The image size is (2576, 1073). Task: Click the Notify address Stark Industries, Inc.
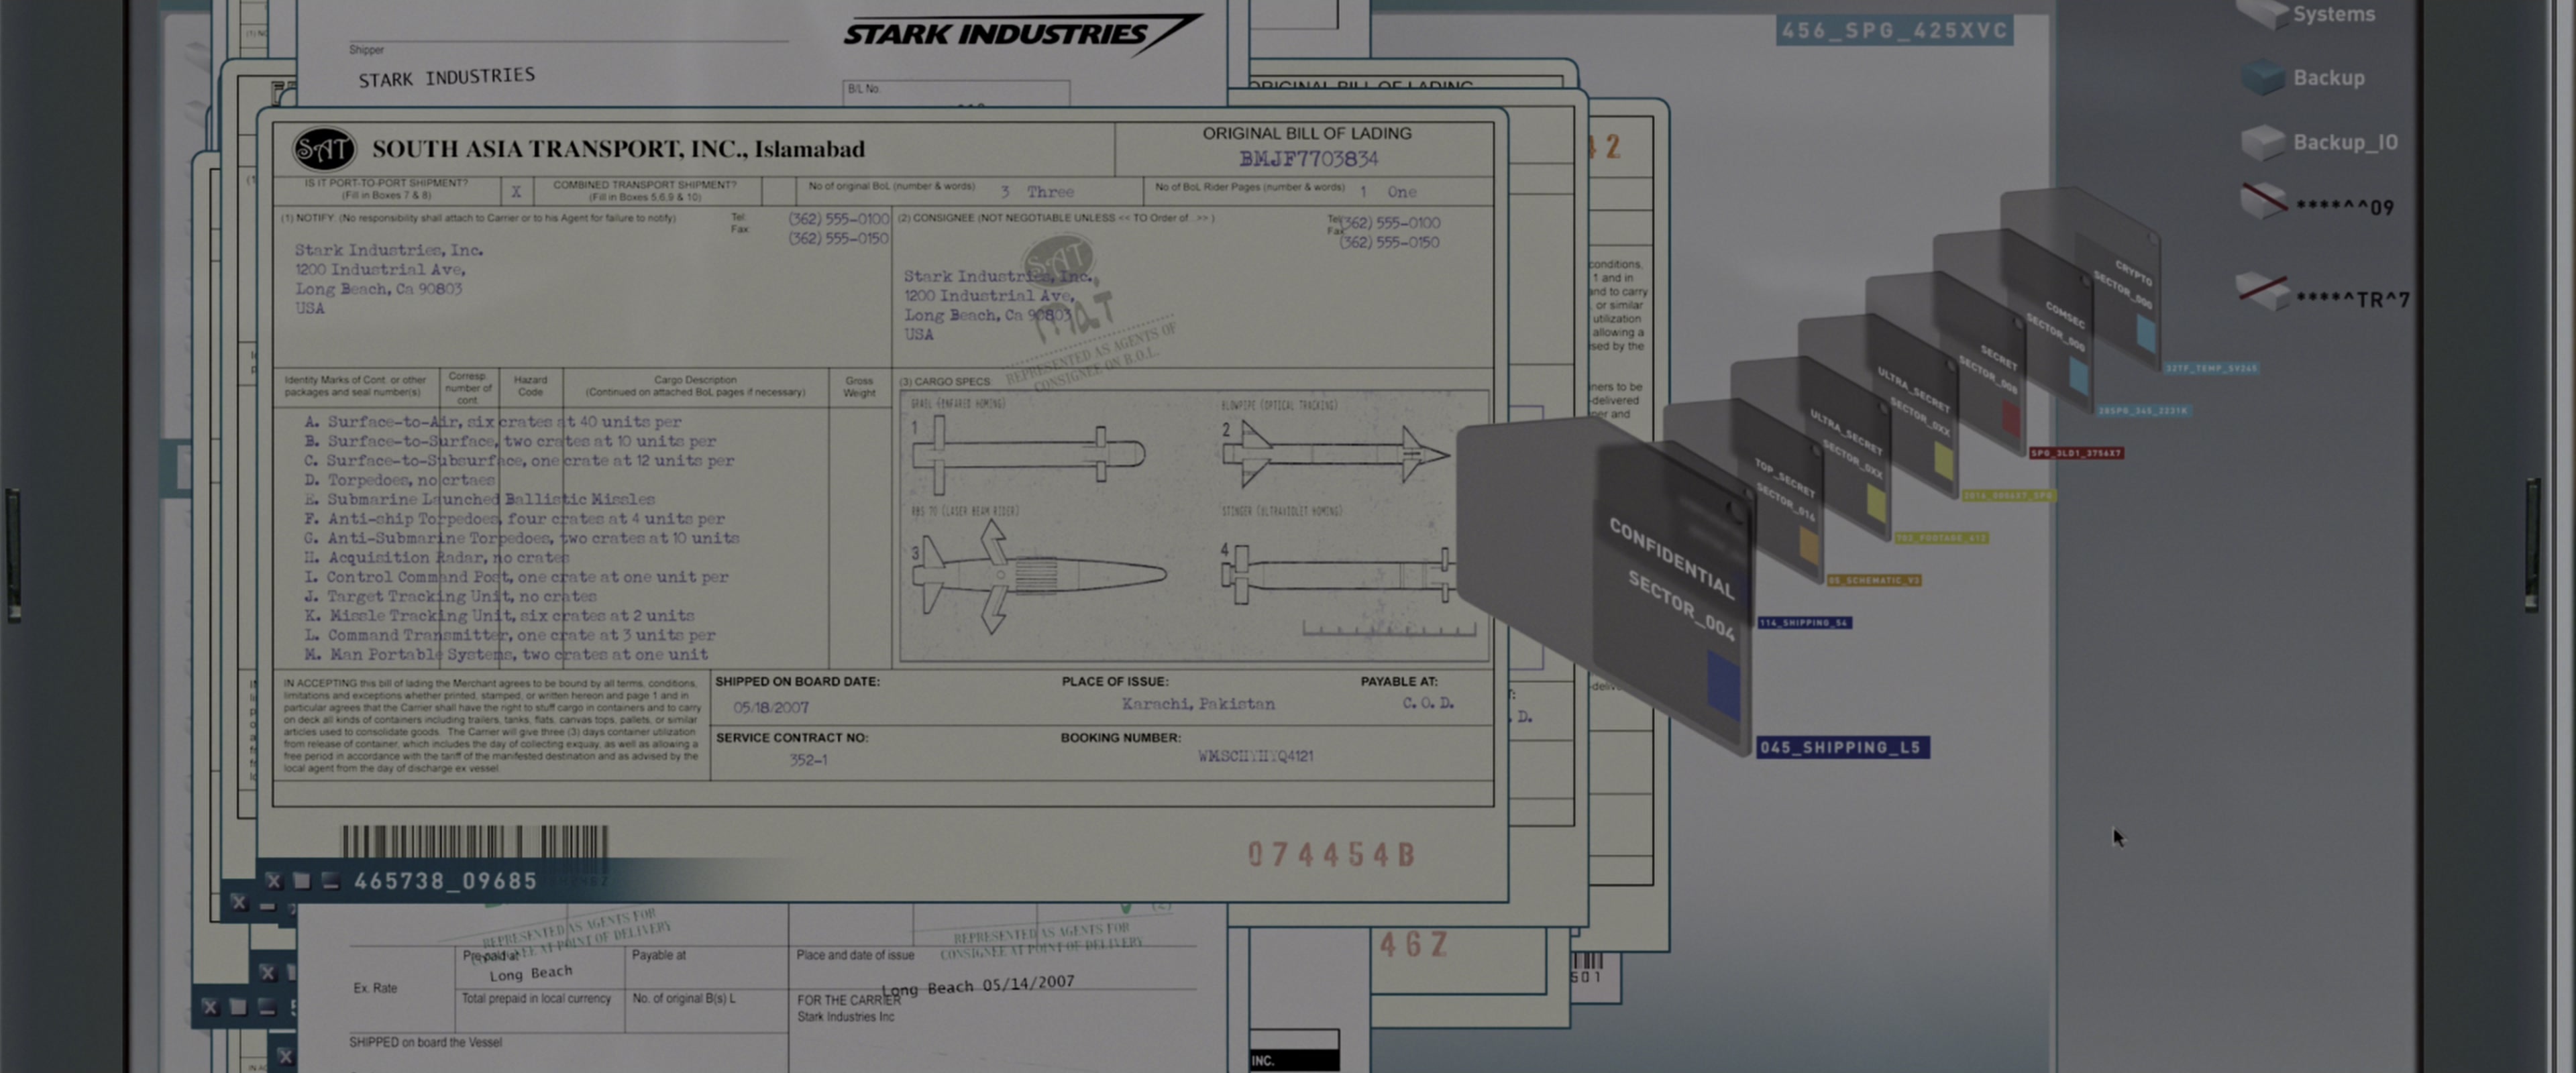coord(389,279)
